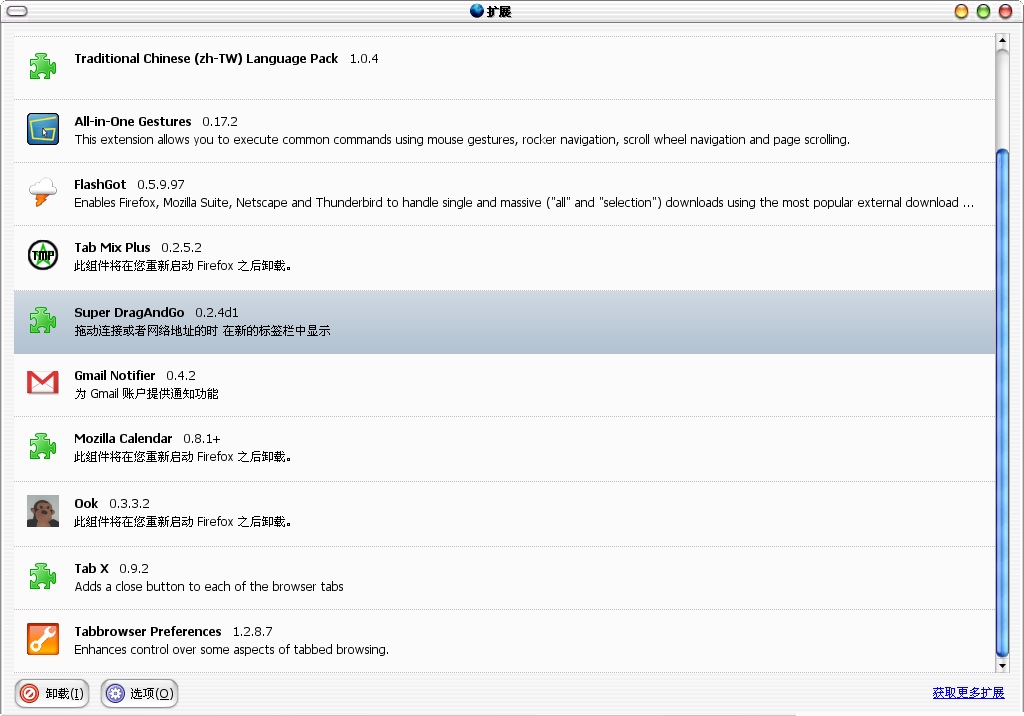Select the FlashGot extension name
Screen dimensions: 1024x716
tap(100, 184)
